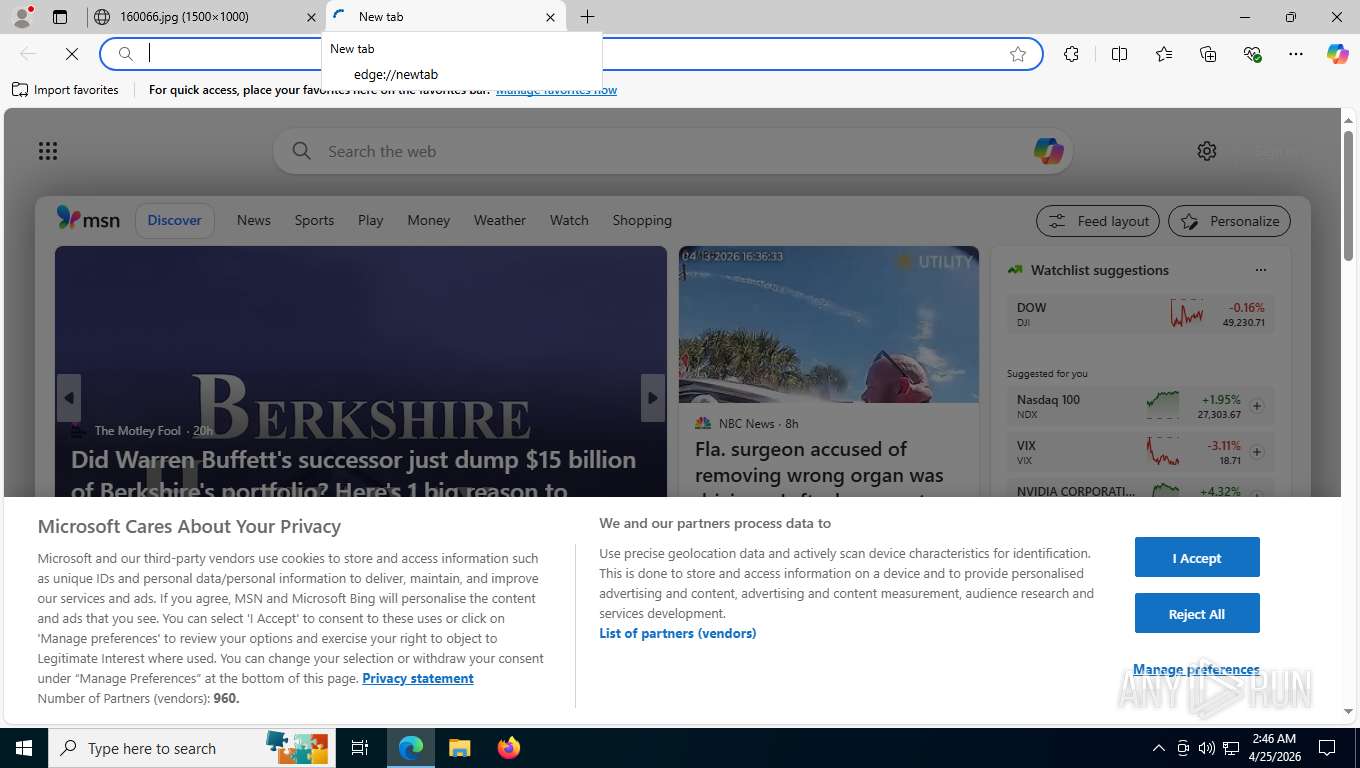The width and height of the screenshot is (1360, 768).
Task: Close the New tab tab
Action: [x=550, y=16]
